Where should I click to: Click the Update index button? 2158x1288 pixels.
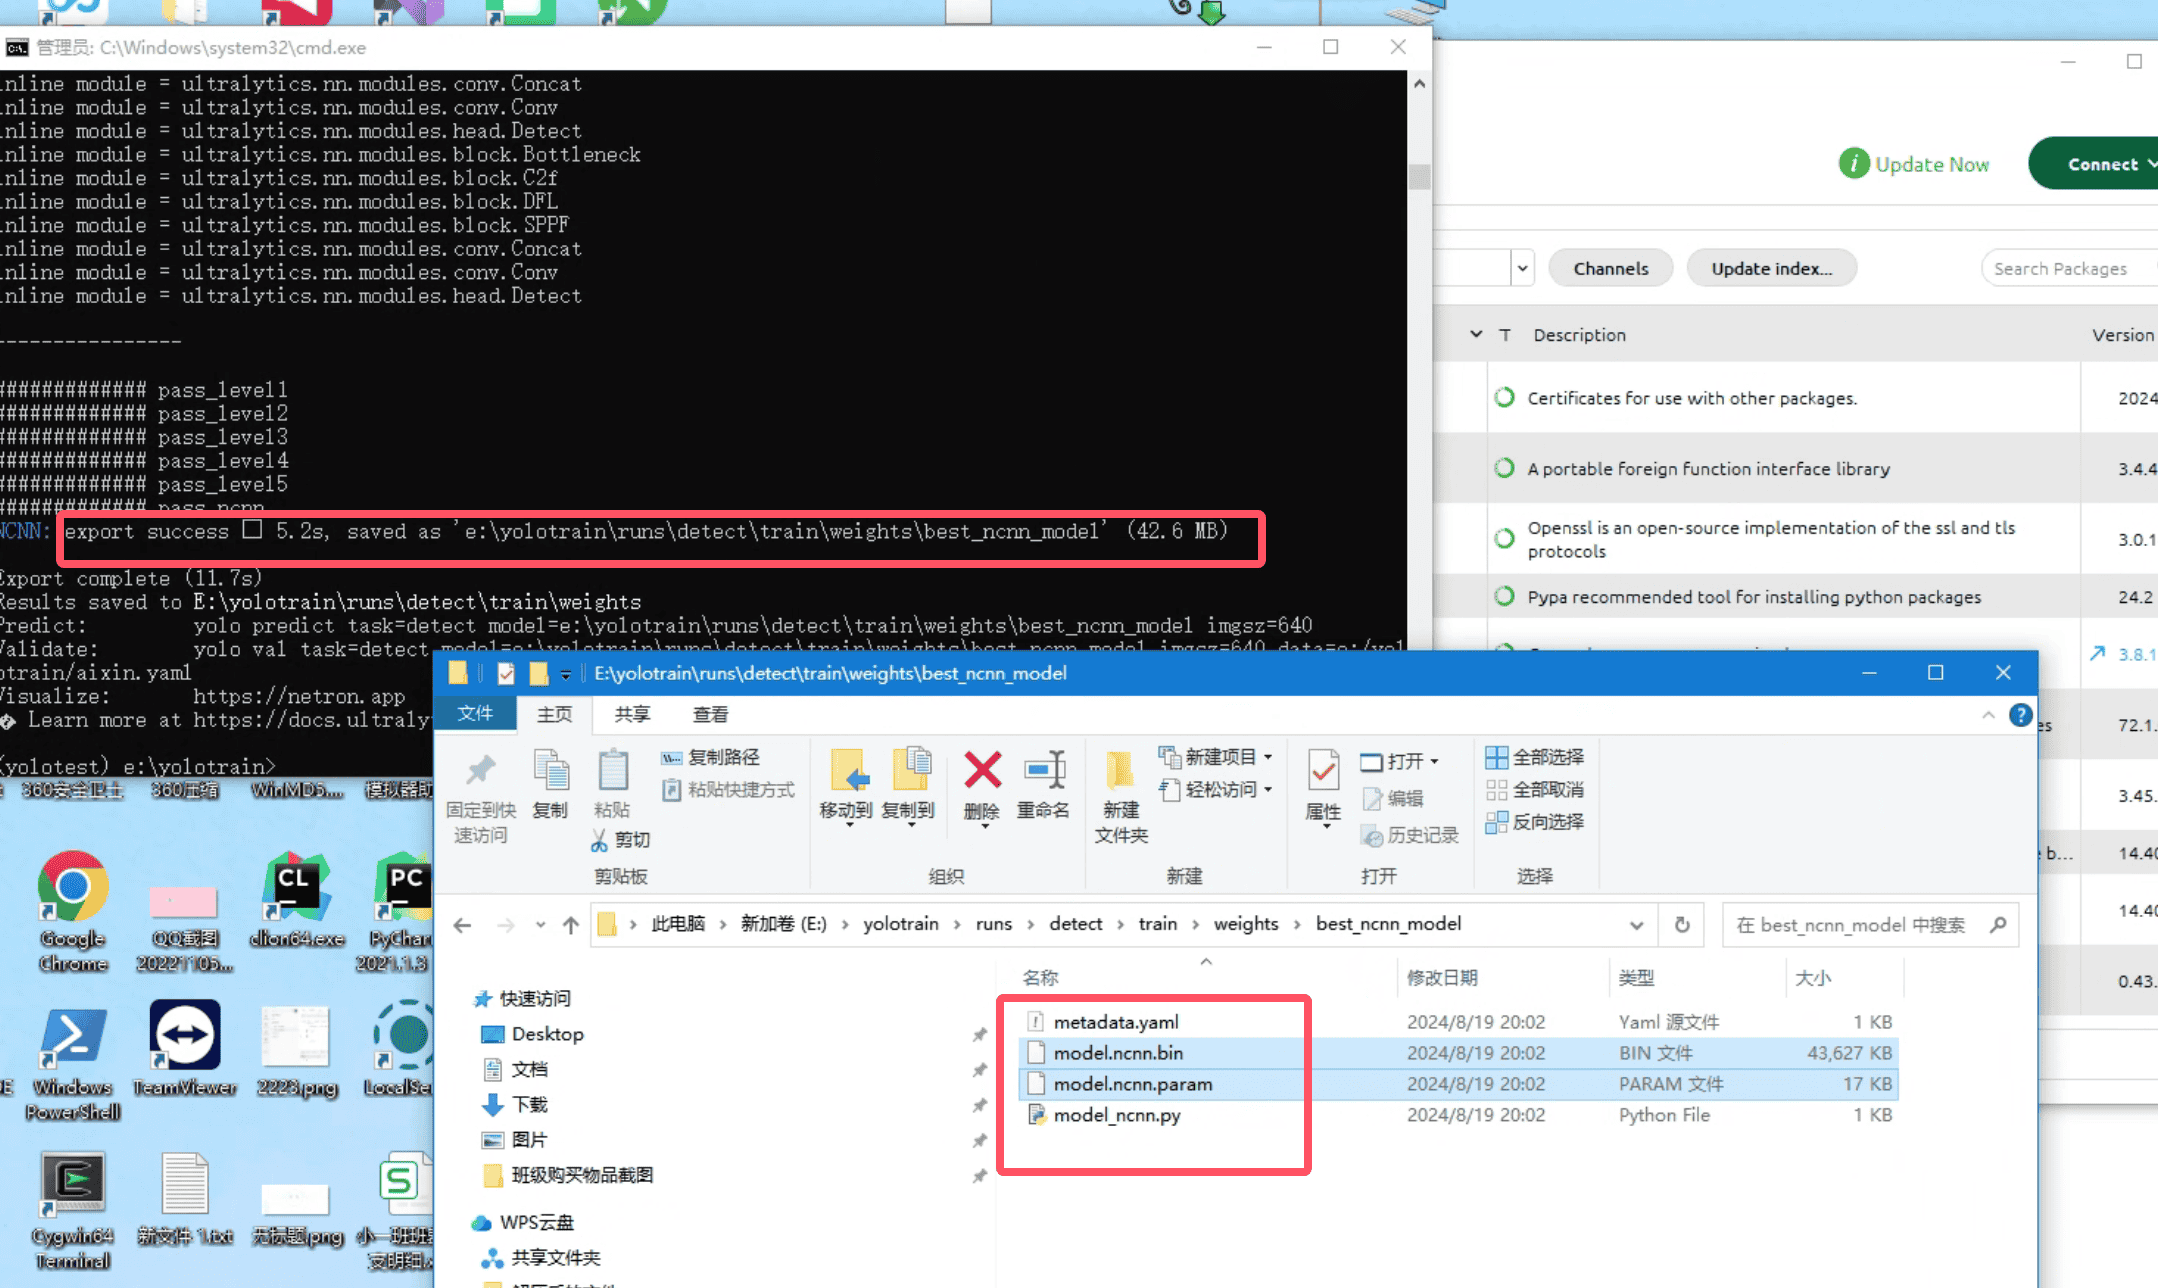coord(1771,268)
